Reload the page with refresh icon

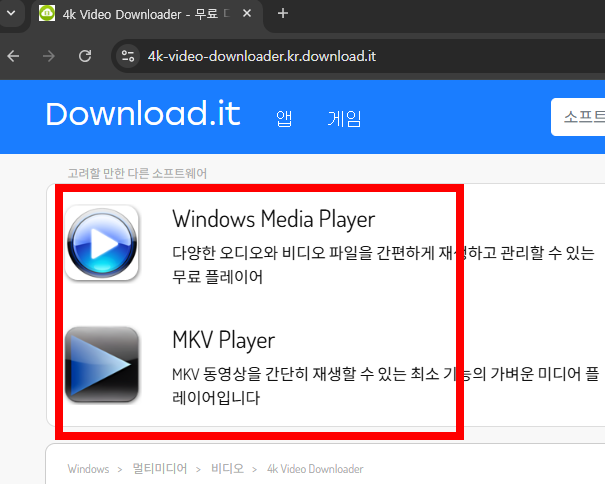(x=85, y=56)
